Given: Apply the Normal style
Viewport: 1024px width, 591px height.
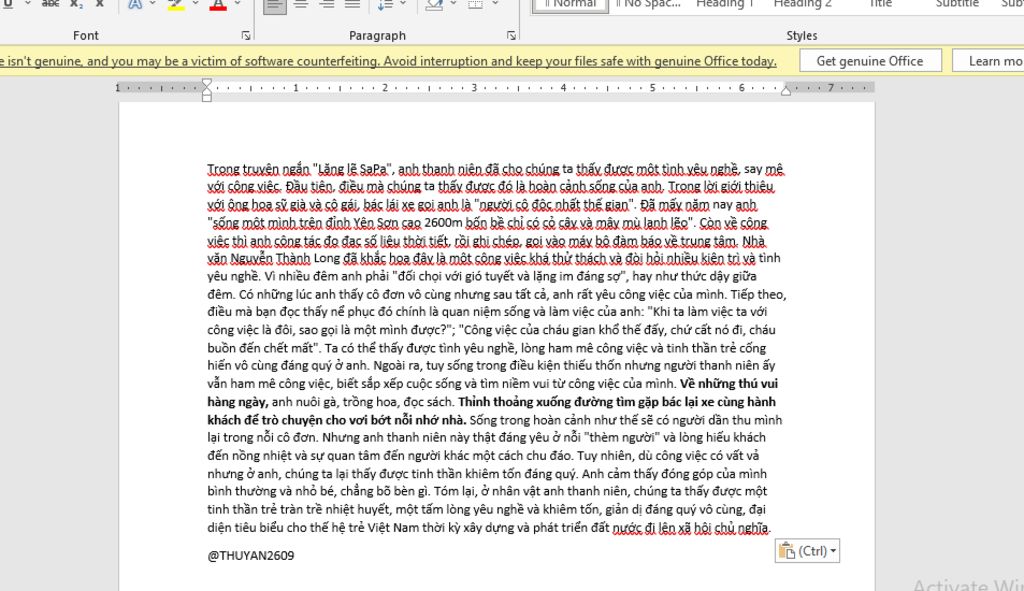Looking at the screenshot, I should (x=571, y=5).
